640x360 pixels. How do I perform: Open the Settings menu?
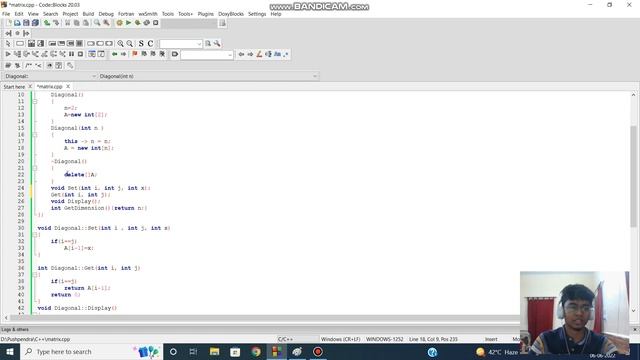tap(257, 14)
